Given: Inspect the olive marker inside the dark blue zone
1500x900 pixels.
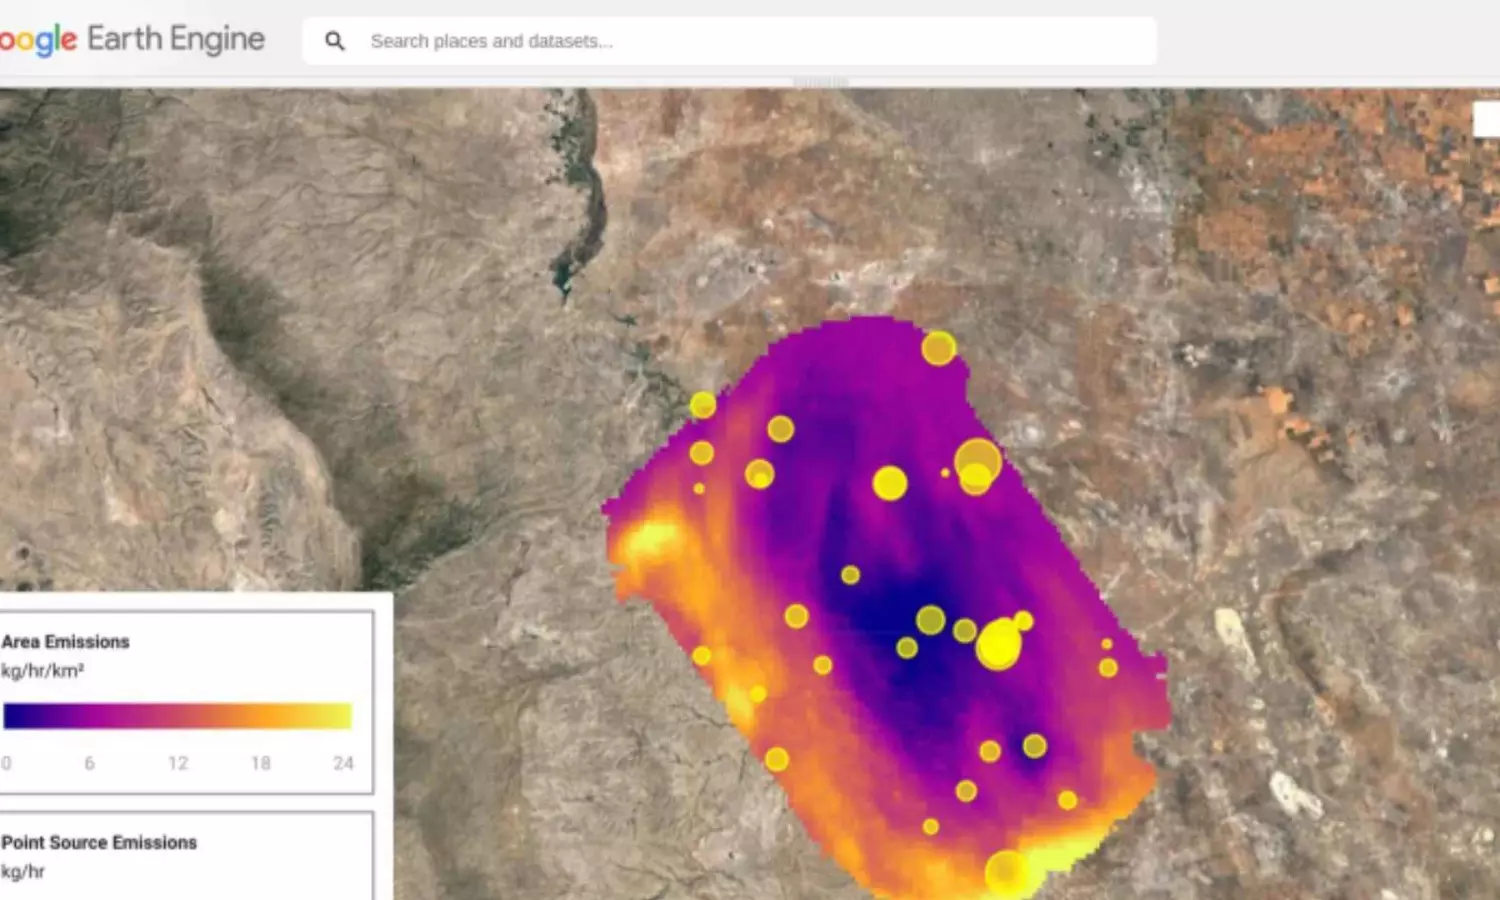Looking at the screenshot, I should [x=930, y=620].
